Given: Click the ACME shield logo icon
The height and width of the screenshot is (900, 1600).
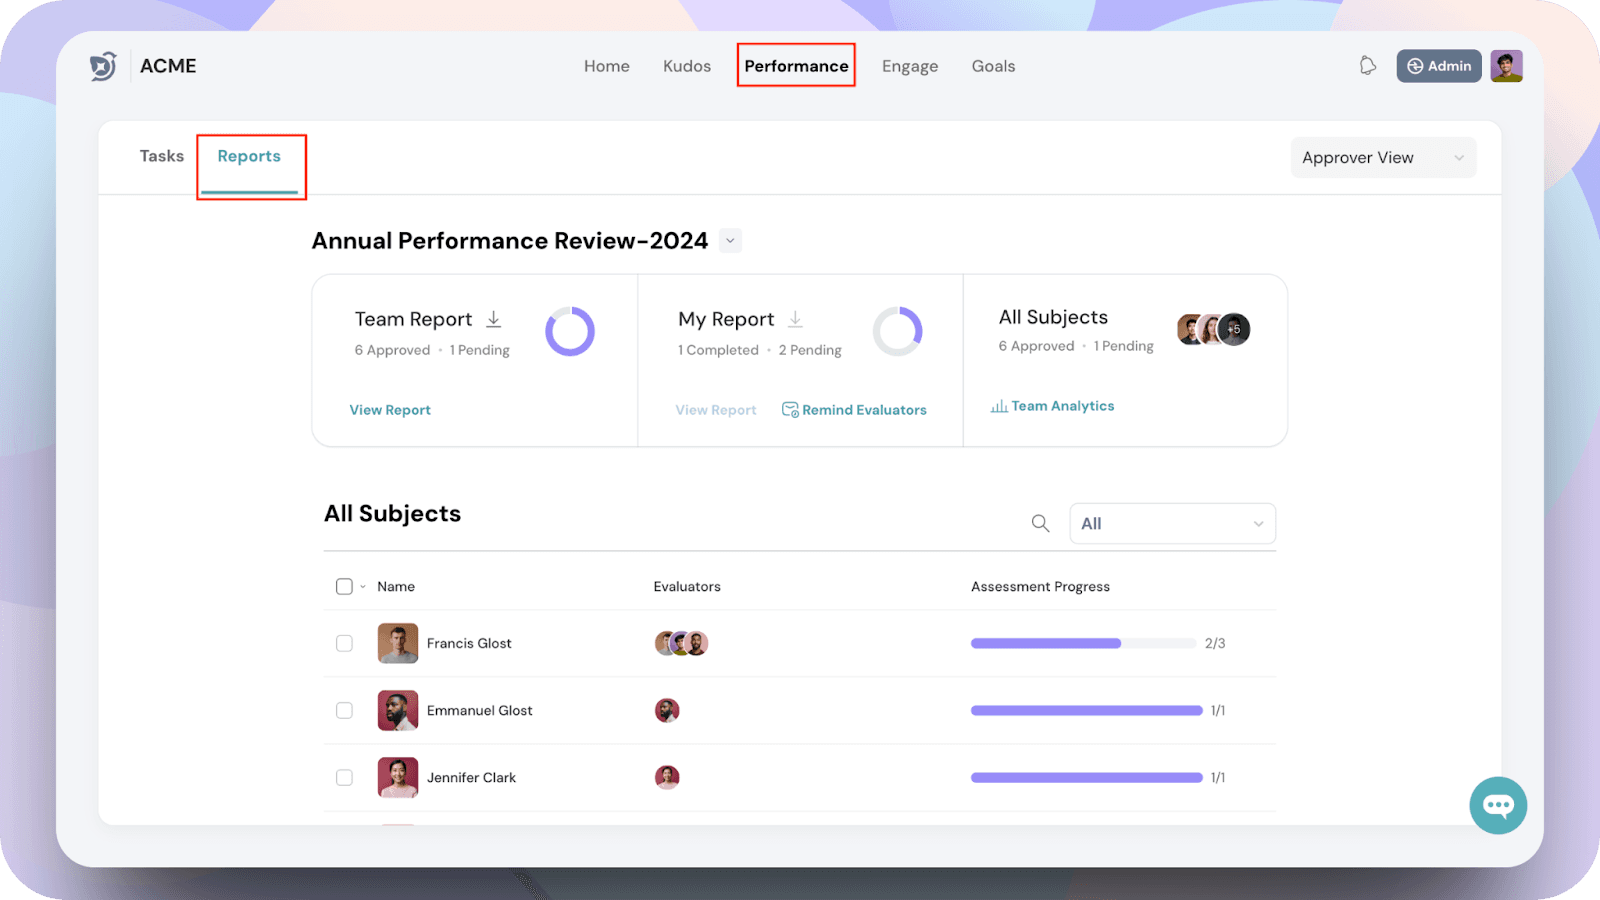Looking at the screenshot, I should pyautogui.click(x=103, y=66).
